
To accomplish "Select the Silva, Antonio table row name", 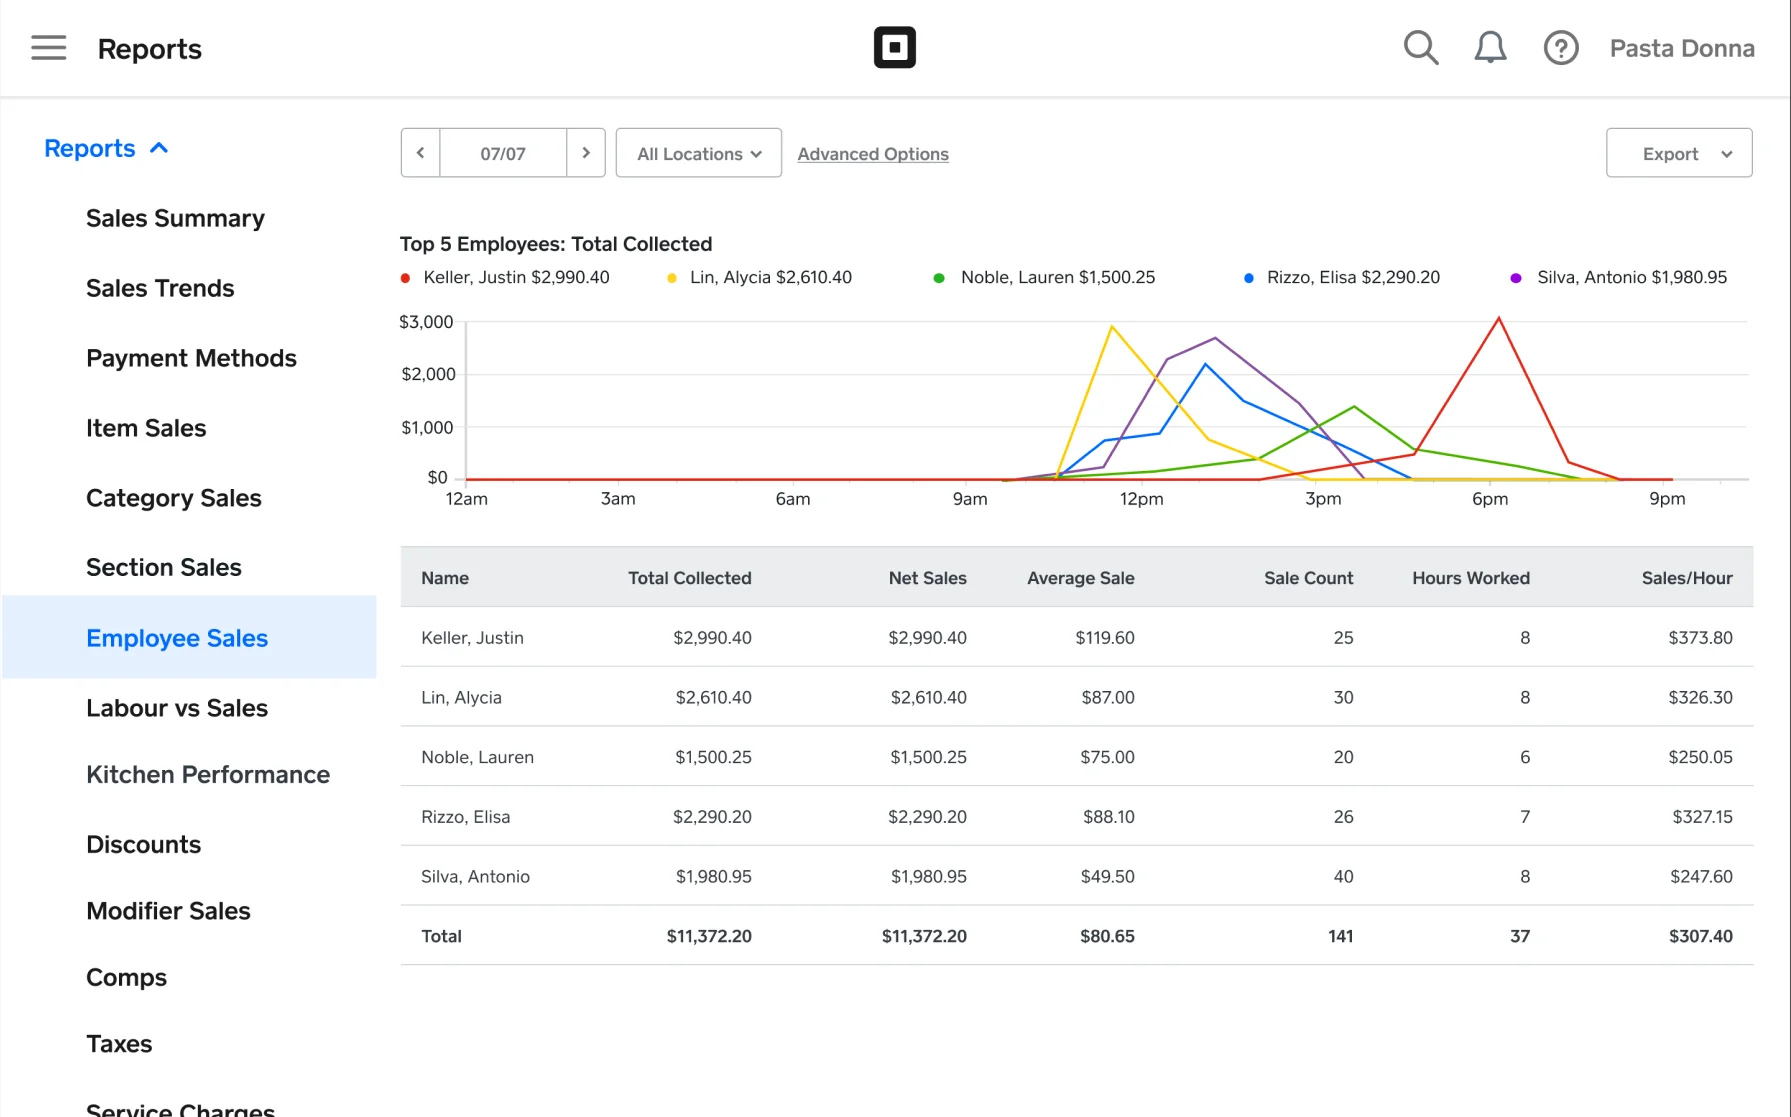I will coord(475,877).
